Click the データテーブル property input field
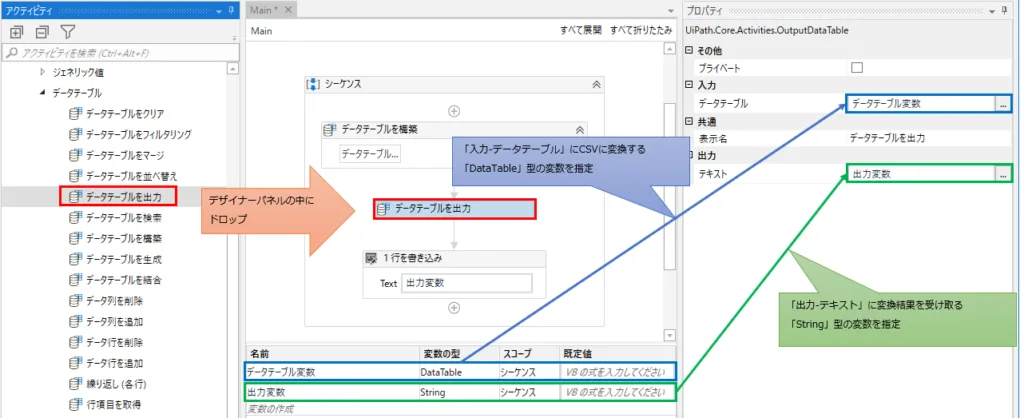The height and width of the screenshot is (418, 1024). 921,104
